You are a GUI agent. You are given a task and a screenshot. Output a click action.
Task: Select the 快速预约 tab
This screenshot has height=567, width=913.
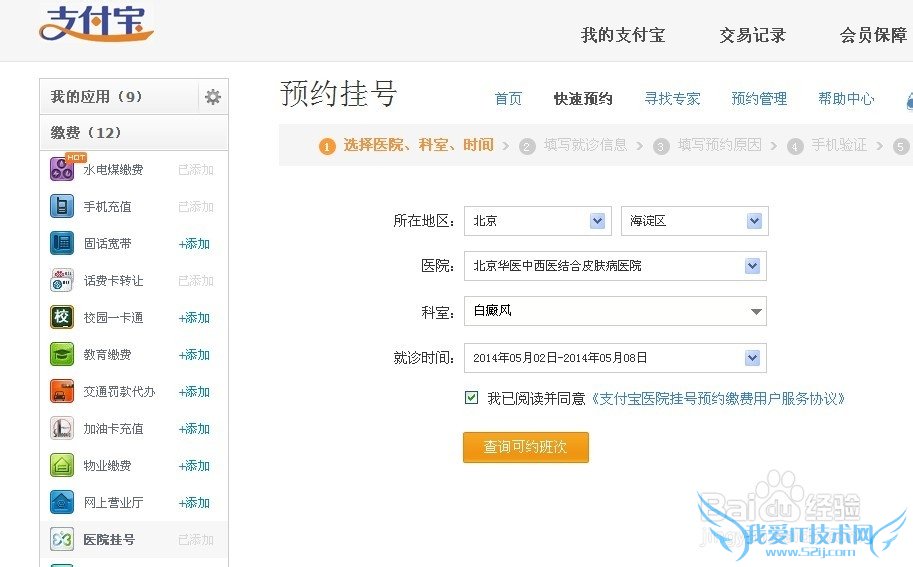click(583, 99)
